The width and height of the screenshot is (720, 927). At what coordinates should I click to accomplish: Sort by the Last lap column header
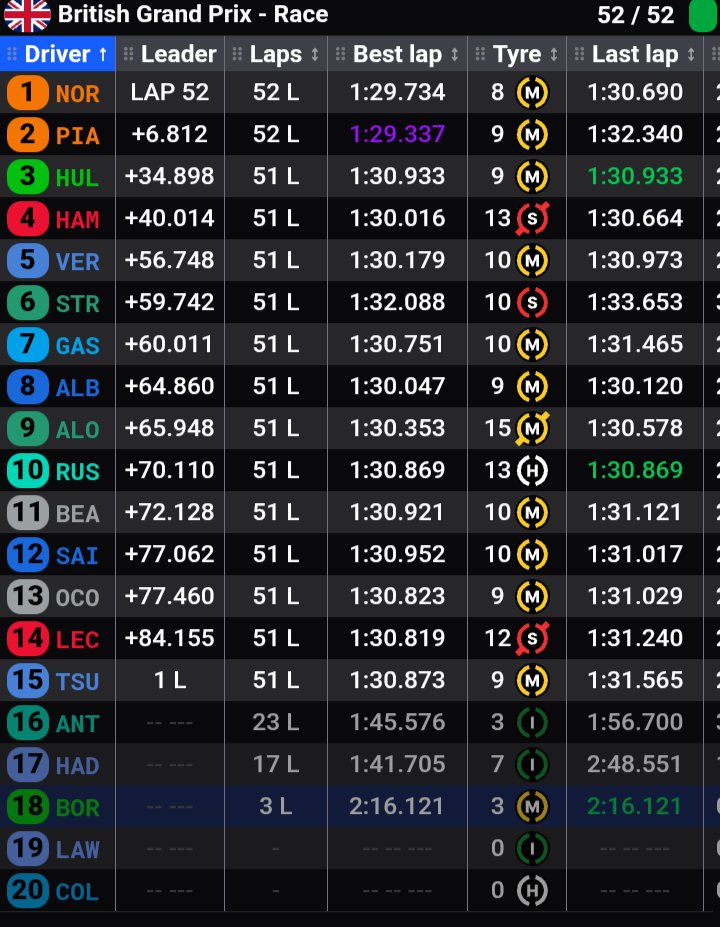tap(635, 54)
